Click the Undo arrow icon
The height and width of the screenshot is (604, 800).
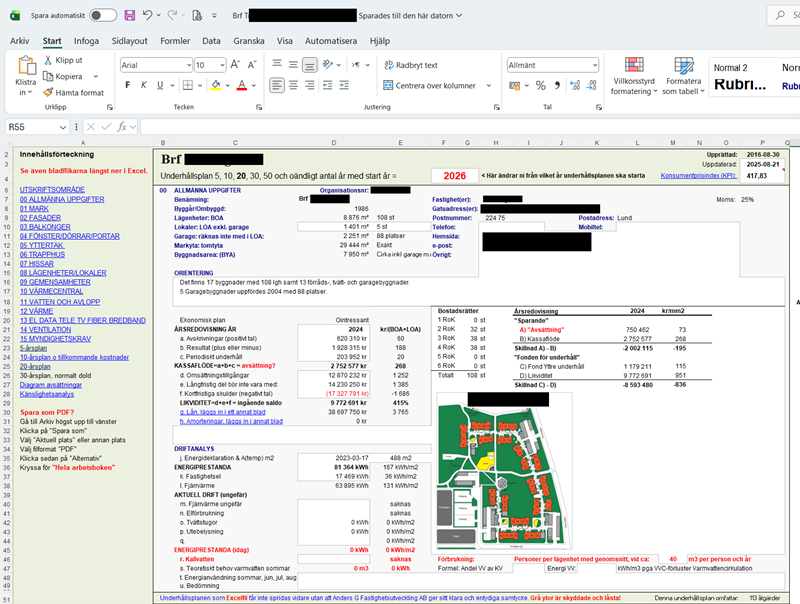(x=148, y=16)
